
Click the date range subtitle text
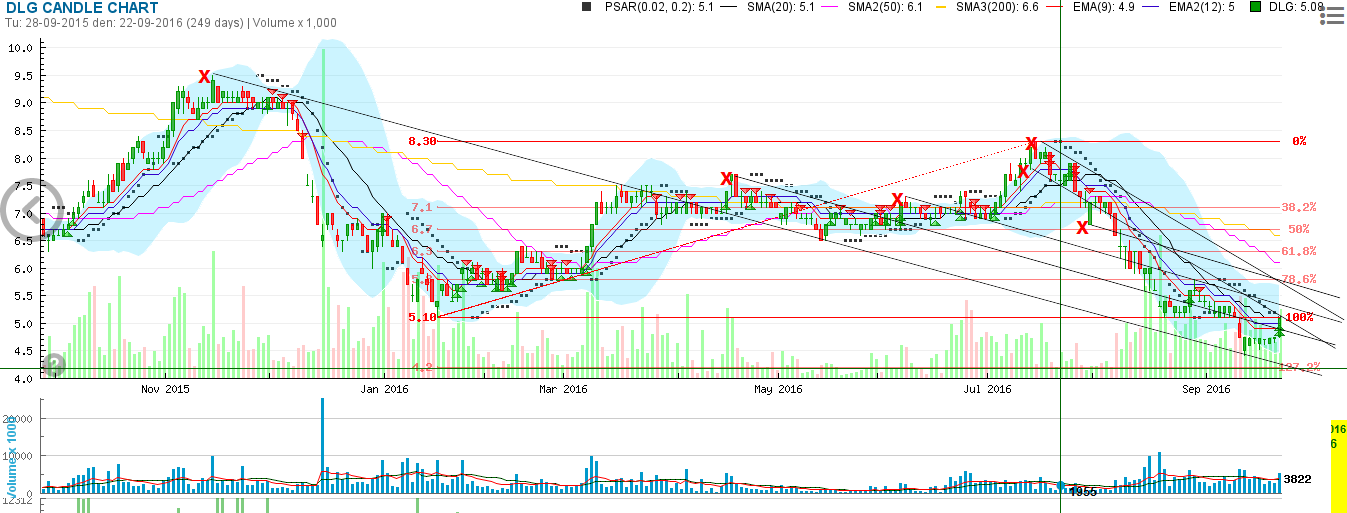(x=170, y=22)
